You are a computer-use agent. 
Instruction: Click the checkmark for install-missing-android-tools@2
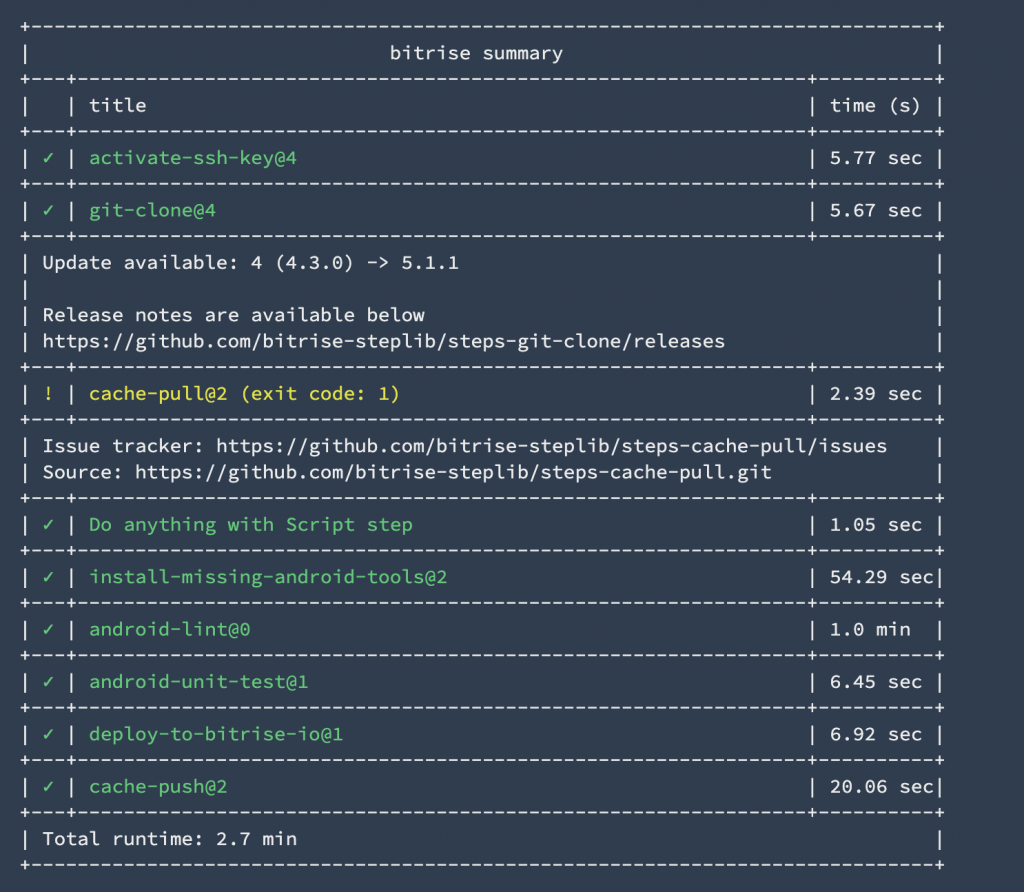tap(48, 577)
